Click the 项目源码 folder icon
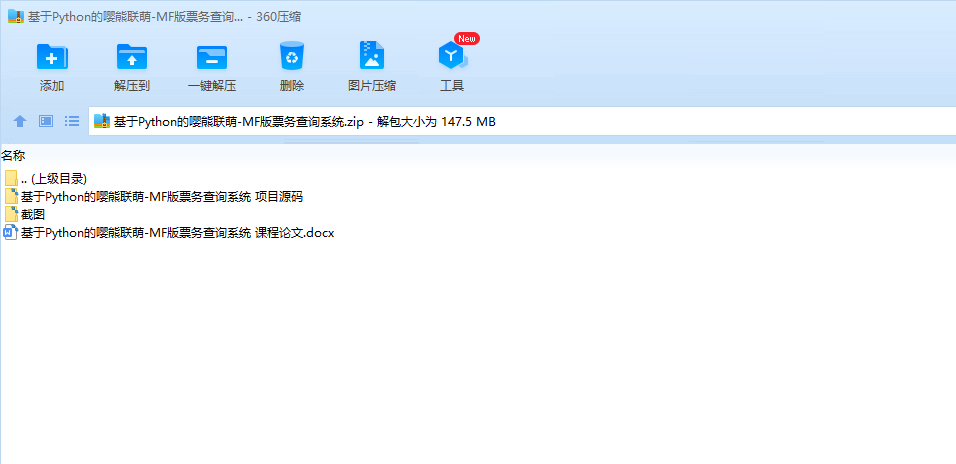This screenshot has height=464, width=956. (11, 196)
